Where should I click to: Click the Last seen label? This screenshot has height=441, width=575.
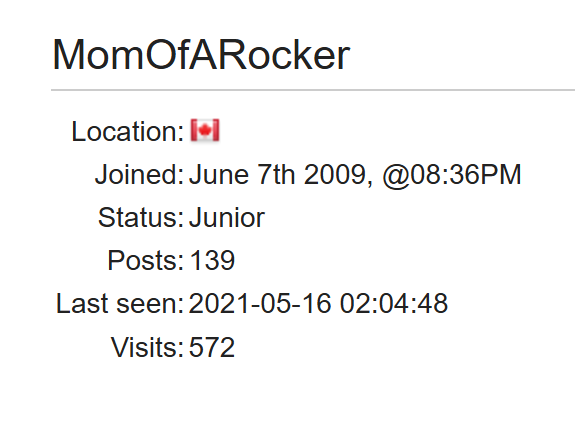point(120,304)
